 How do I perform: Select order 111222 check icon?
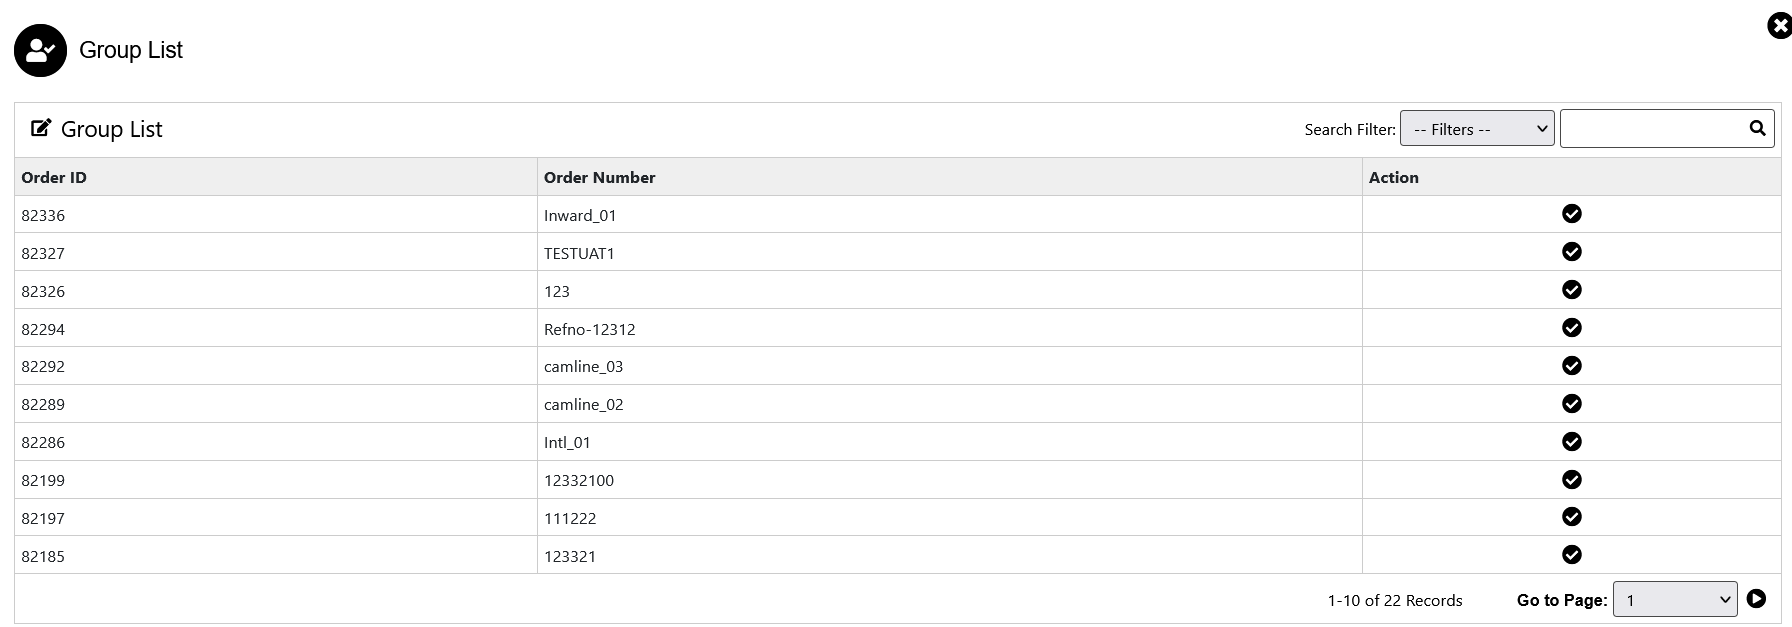1572,517
